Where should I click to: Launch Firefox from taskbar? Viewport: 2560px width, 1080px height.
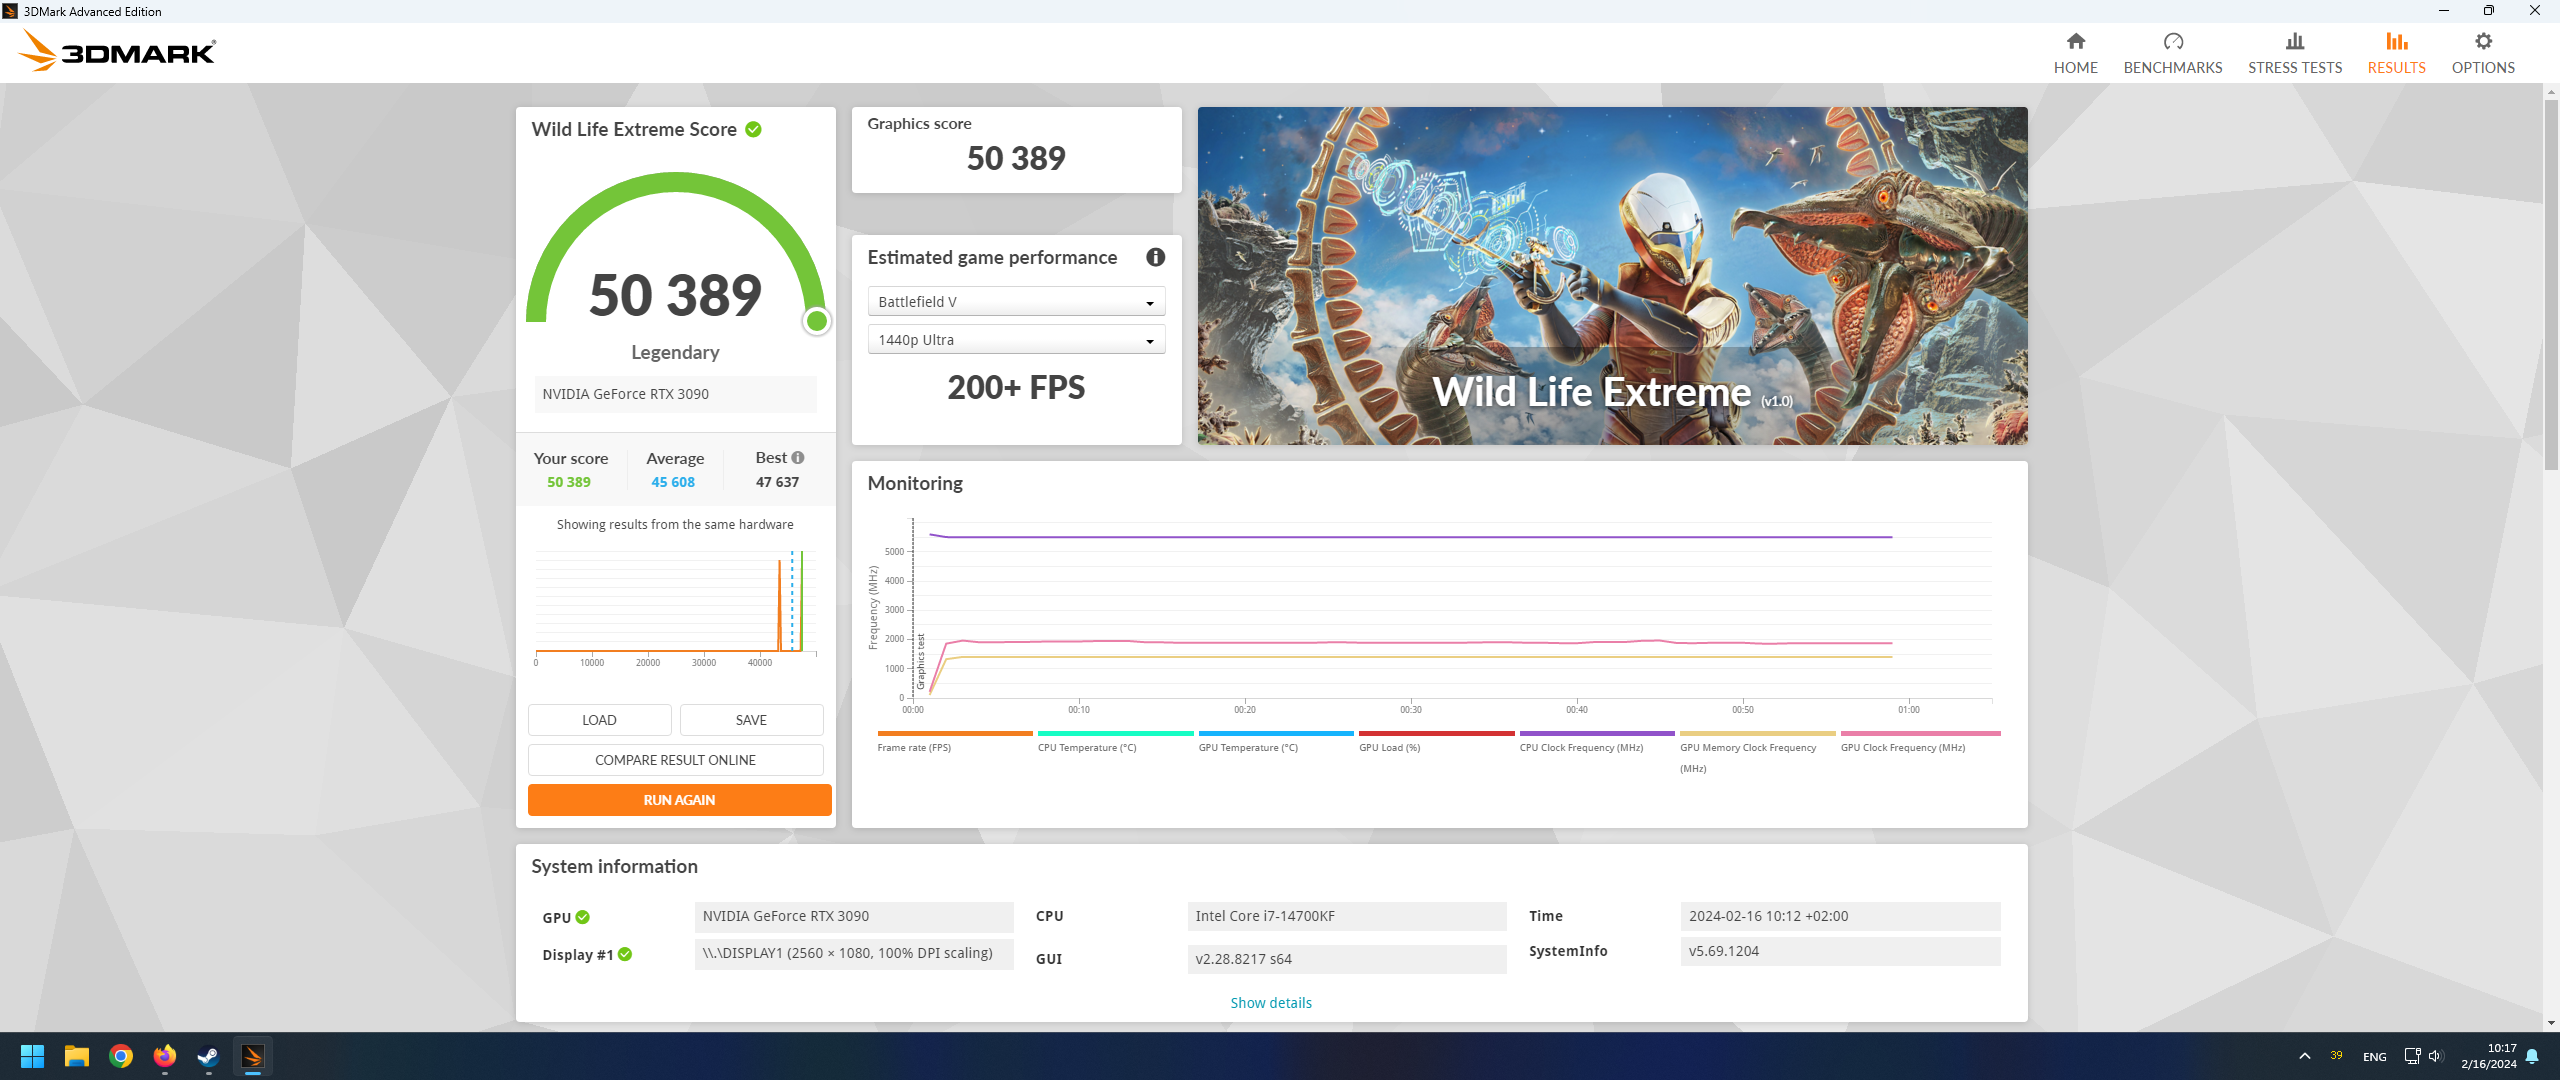(x=164, y=1056)
